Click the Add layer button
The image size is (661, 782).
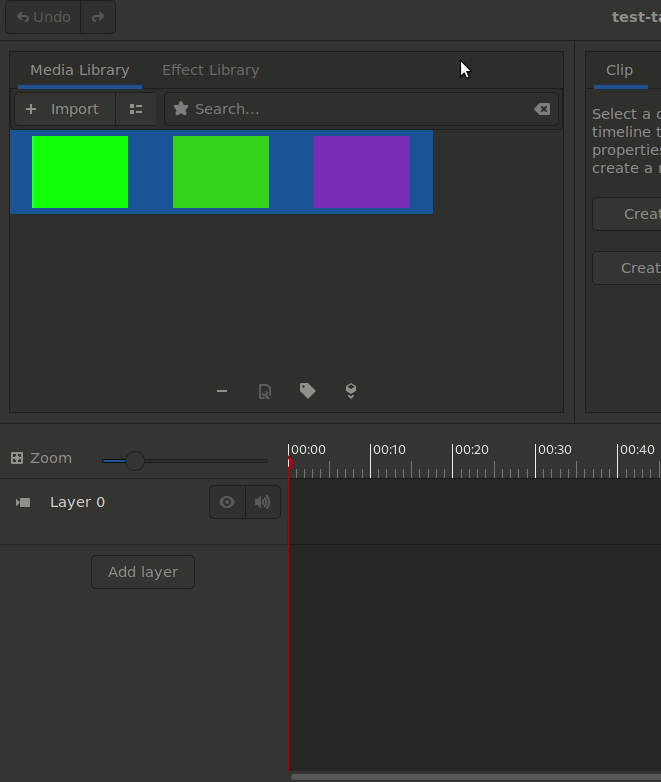tap(143, 572)
